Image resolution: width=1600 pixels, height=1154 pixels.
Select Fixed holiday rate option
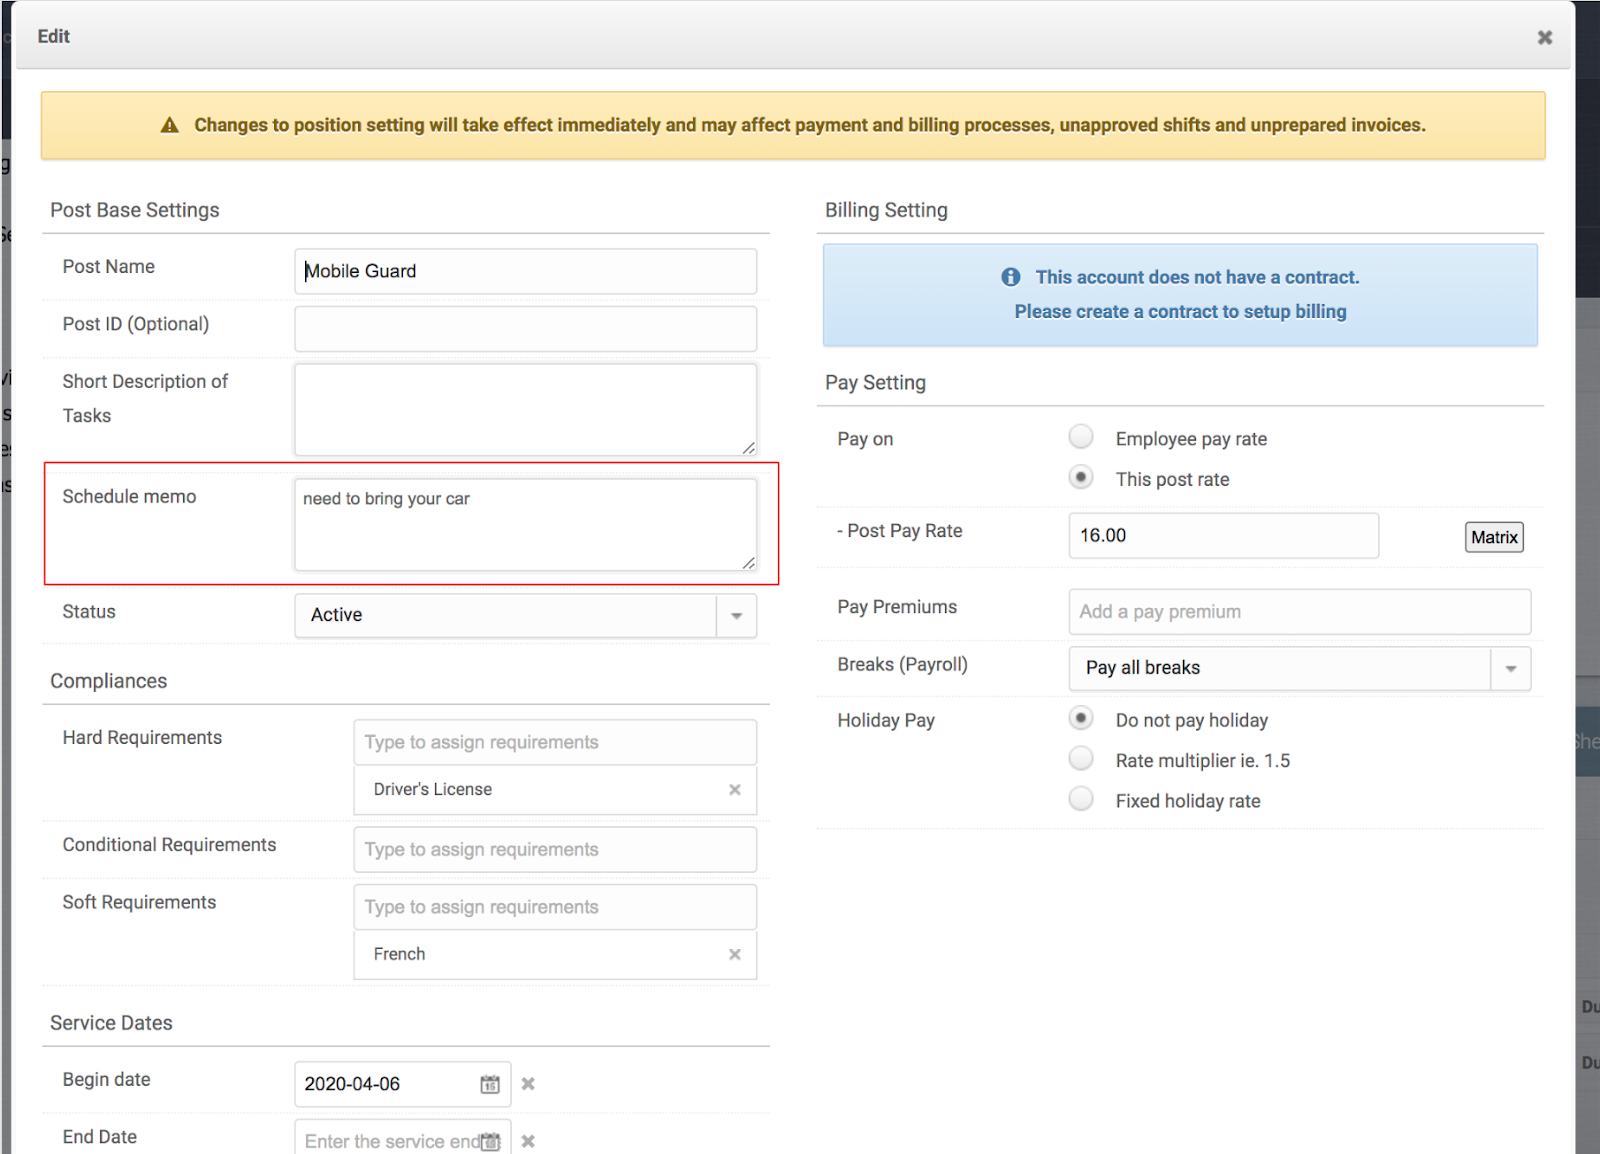coord(1081,798)
